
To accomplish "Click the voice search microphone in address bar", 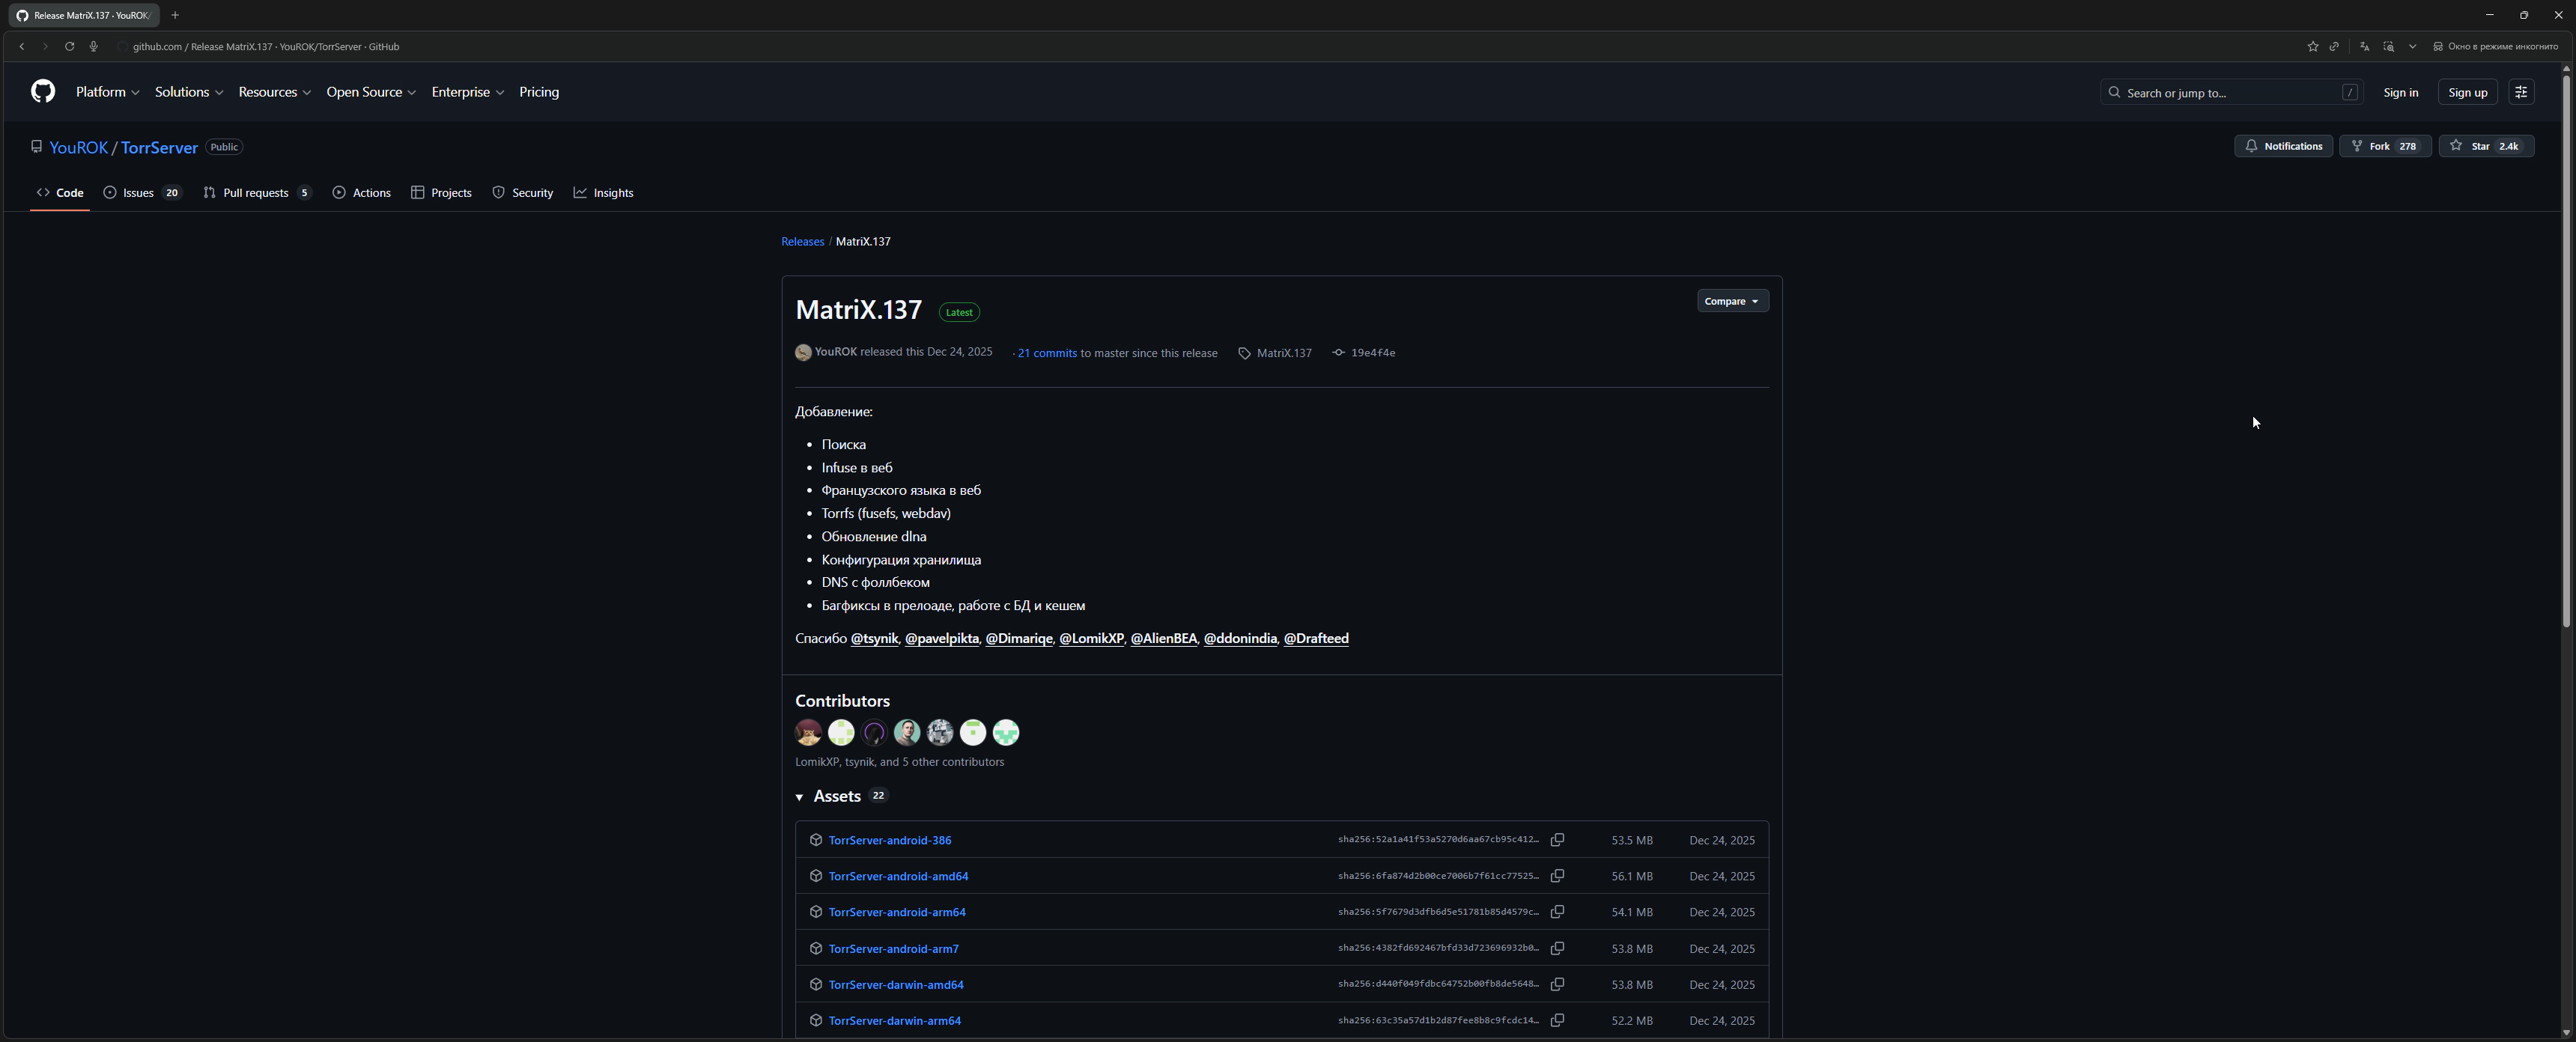I will pyautogui.click(x=93, y=46).
